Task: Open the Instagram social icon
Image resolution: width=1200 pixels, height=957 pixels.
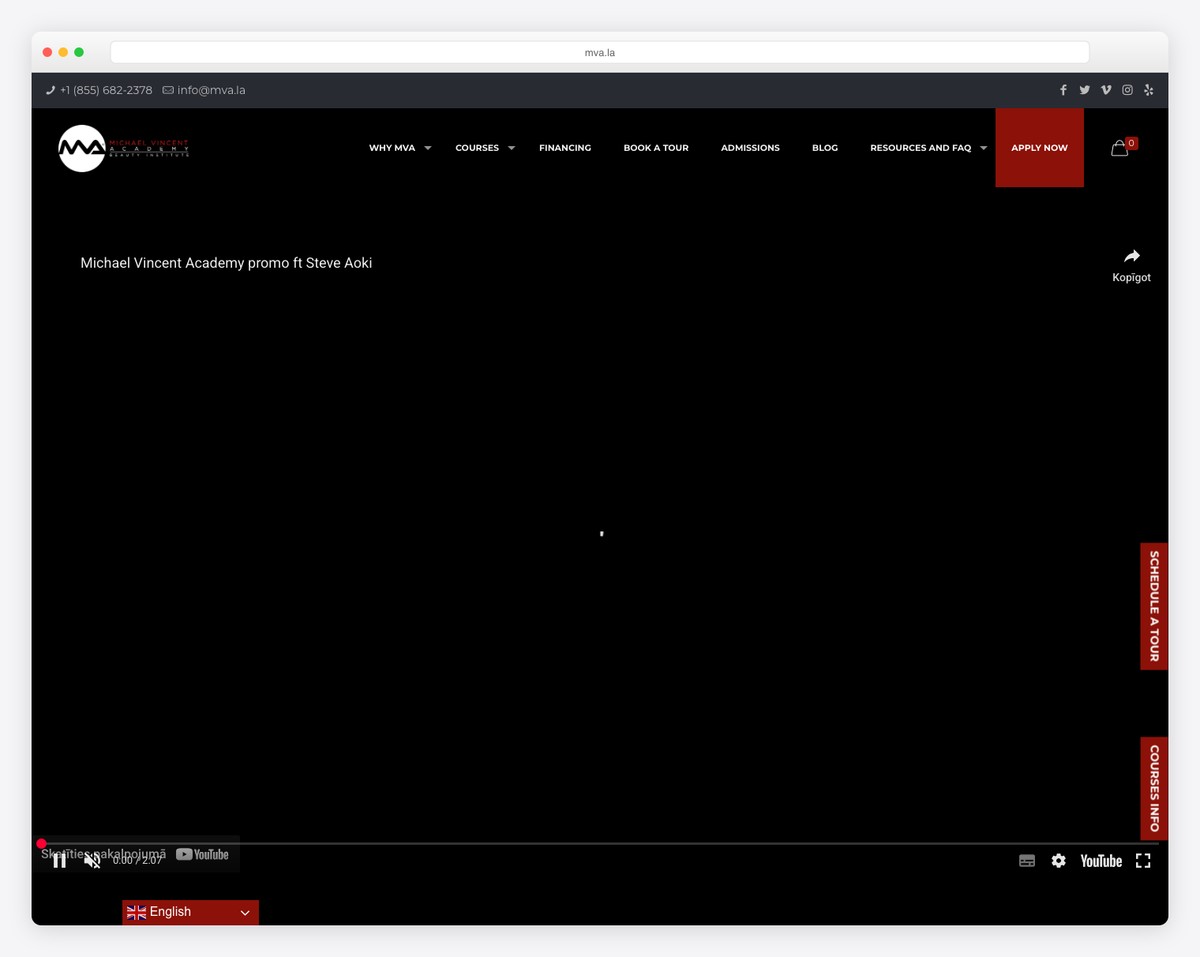Action: click(1127, 90)
